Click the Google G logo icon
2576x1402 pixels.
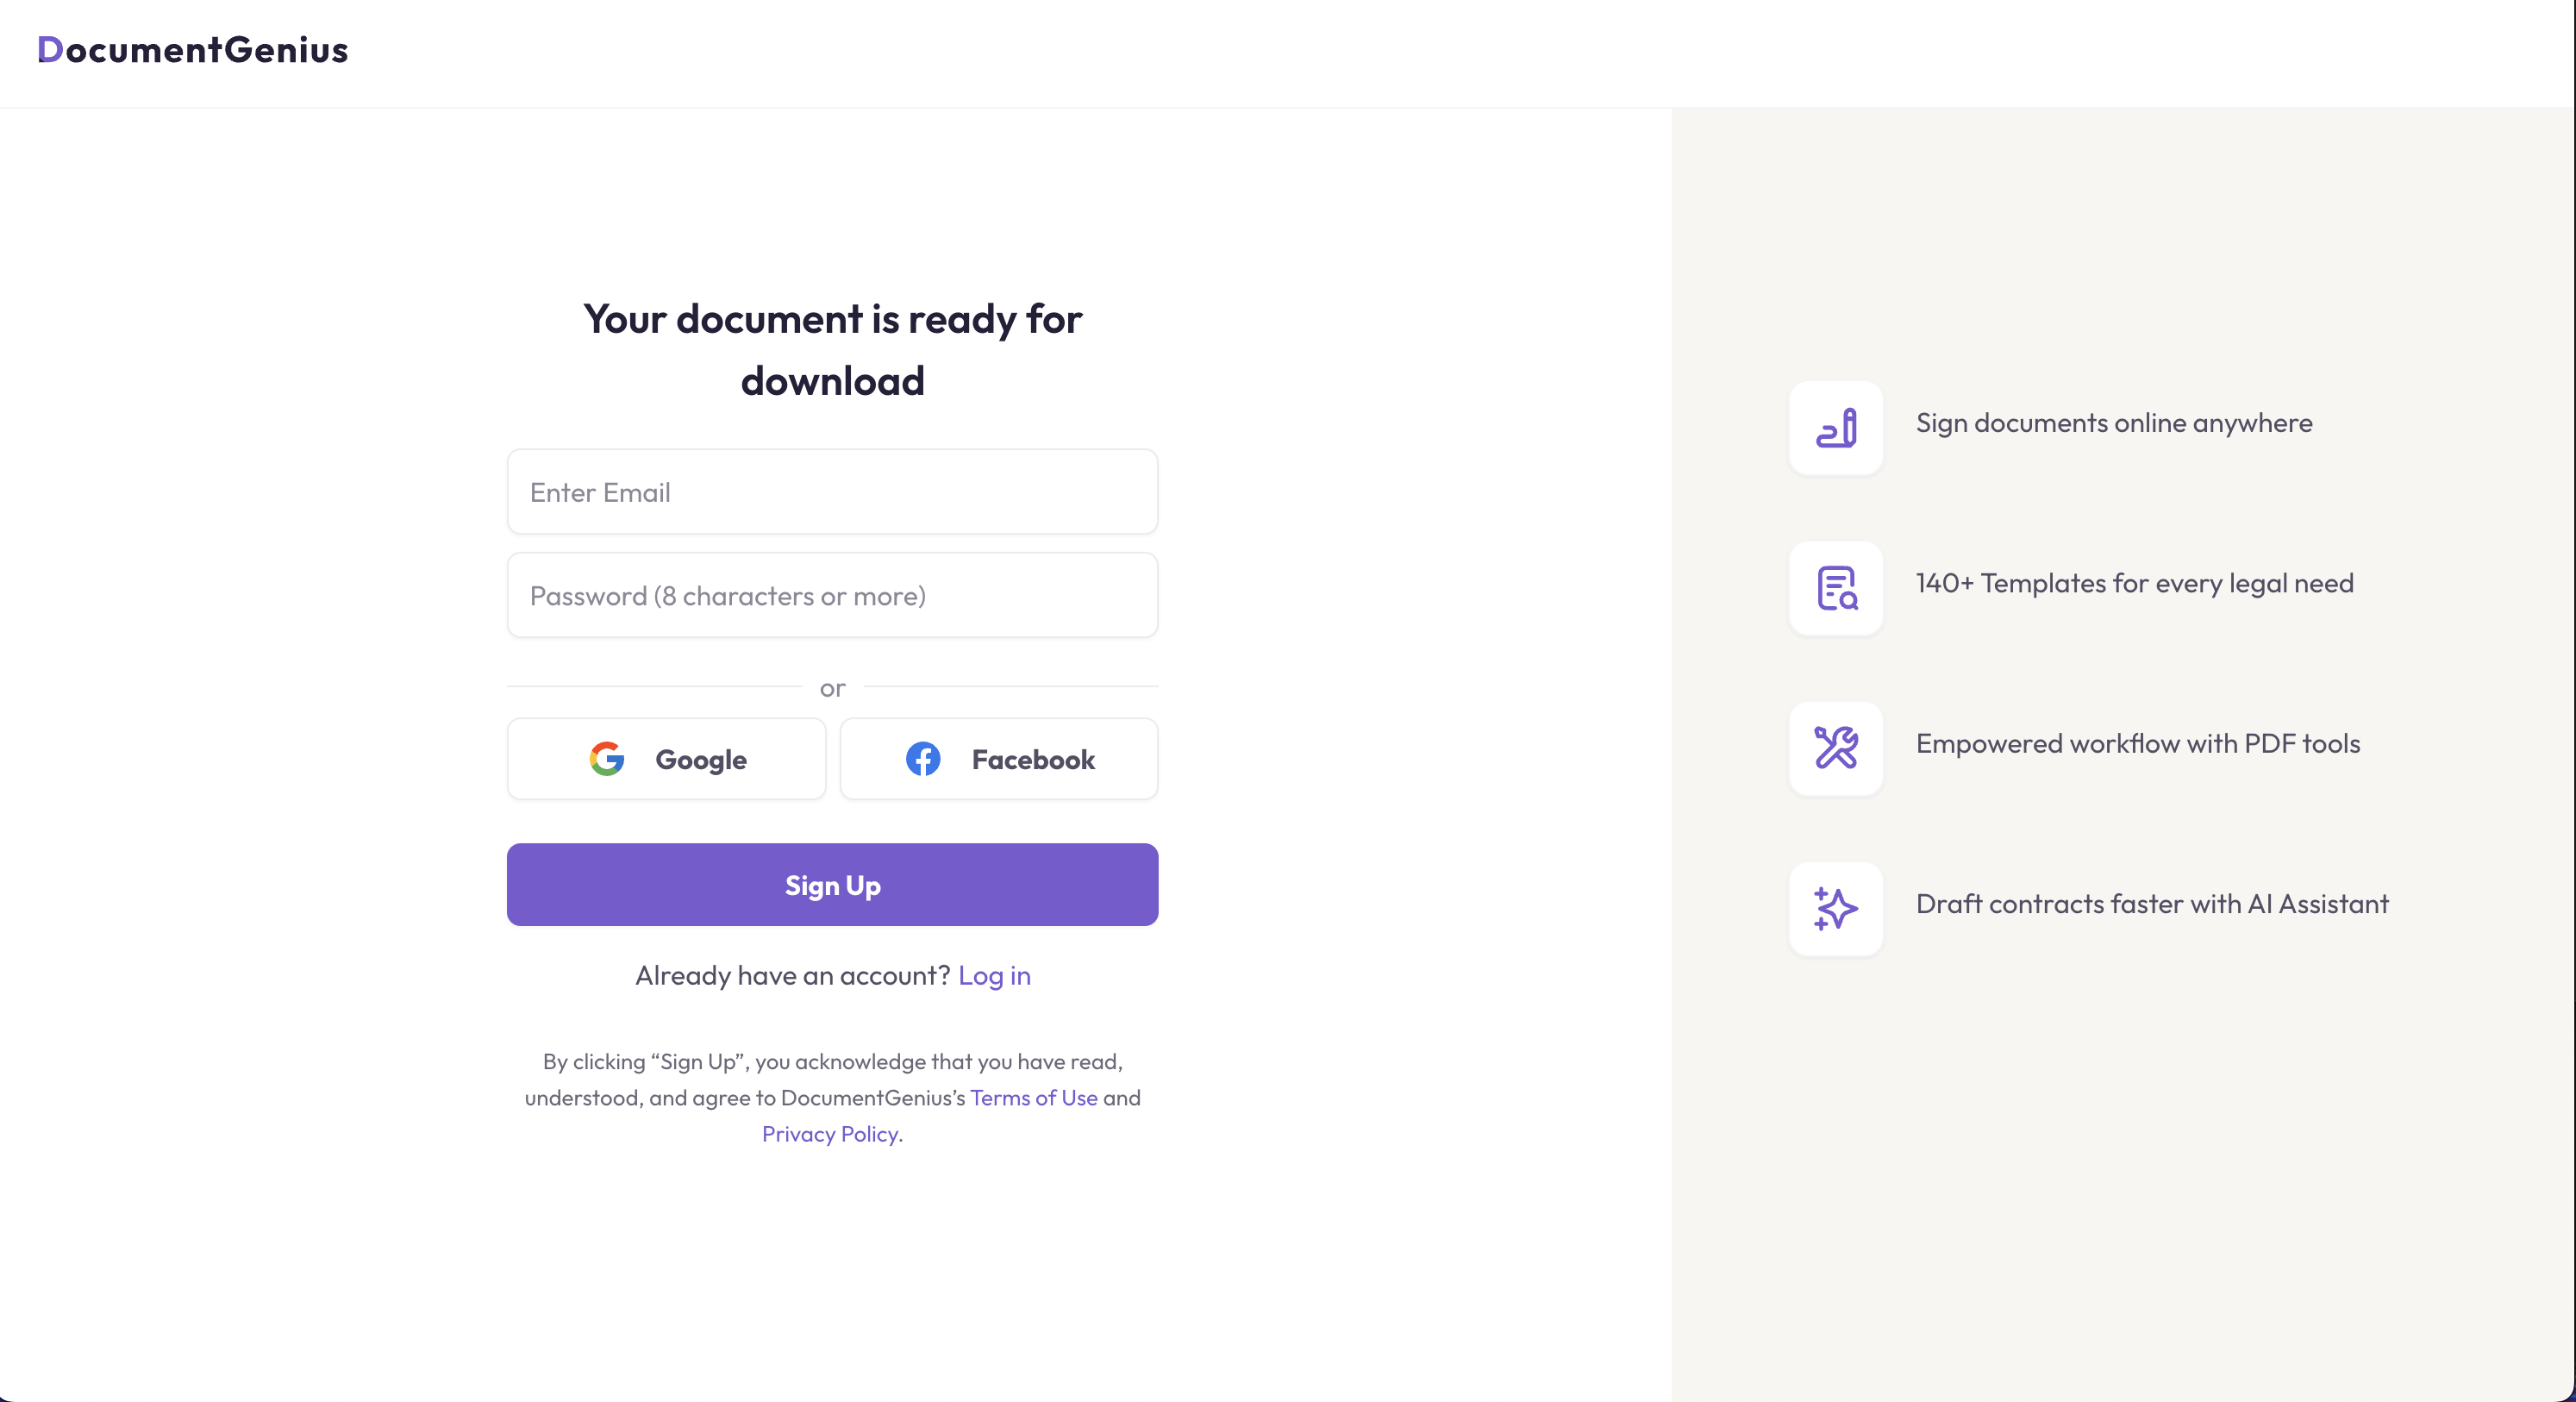607,759
